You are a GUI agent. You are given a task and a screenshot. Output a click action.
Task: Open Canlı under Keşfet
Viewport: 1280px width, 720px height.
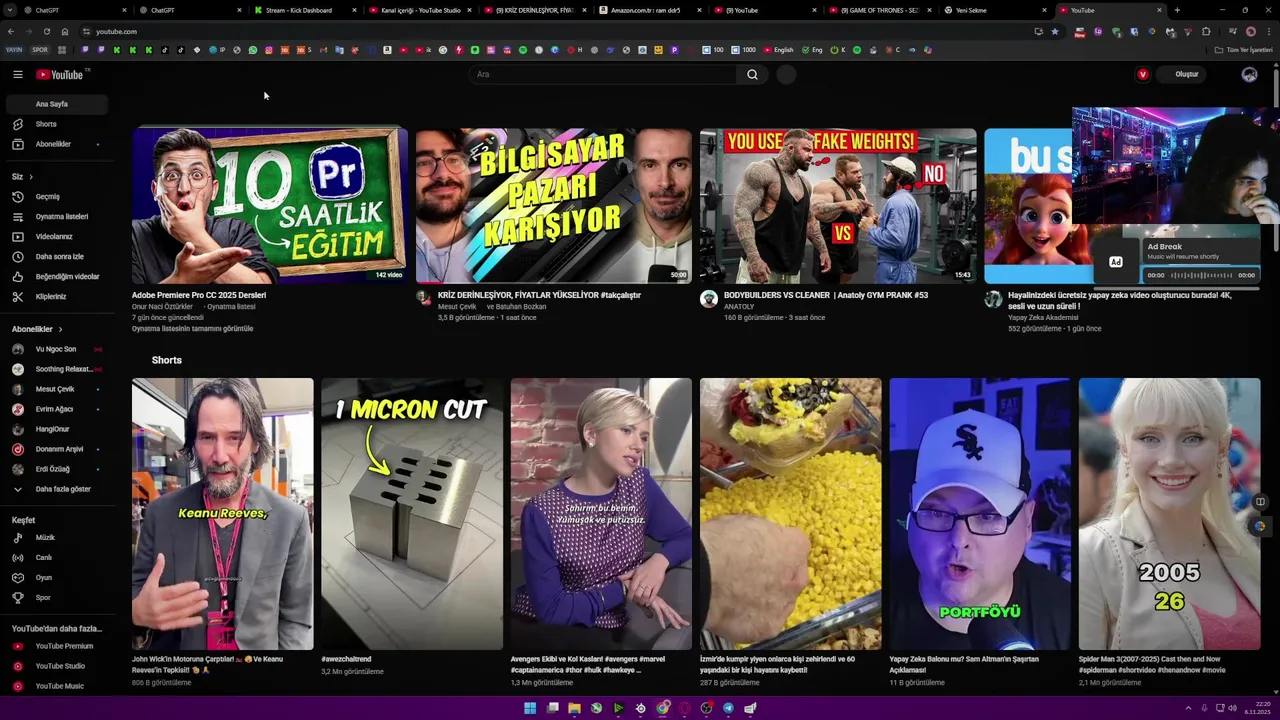coord(56,558)
